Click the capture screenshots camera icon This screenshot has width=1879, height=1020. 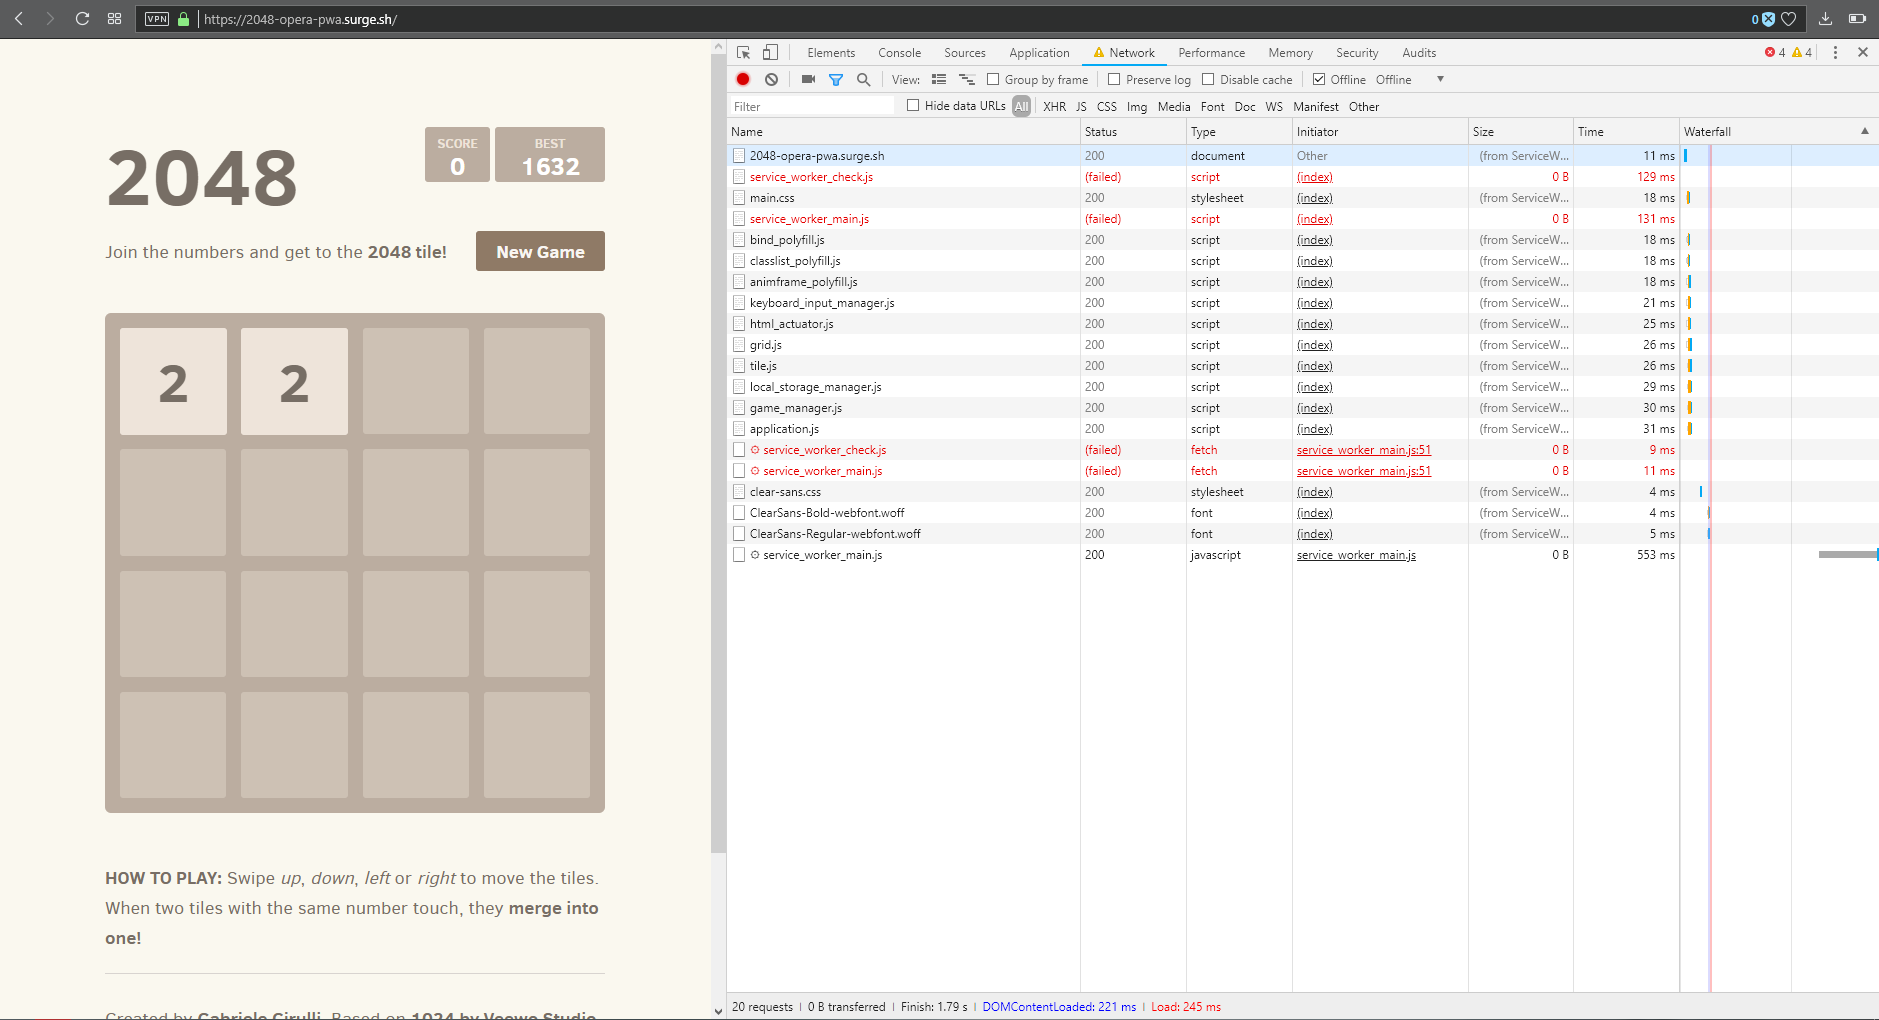808,80
